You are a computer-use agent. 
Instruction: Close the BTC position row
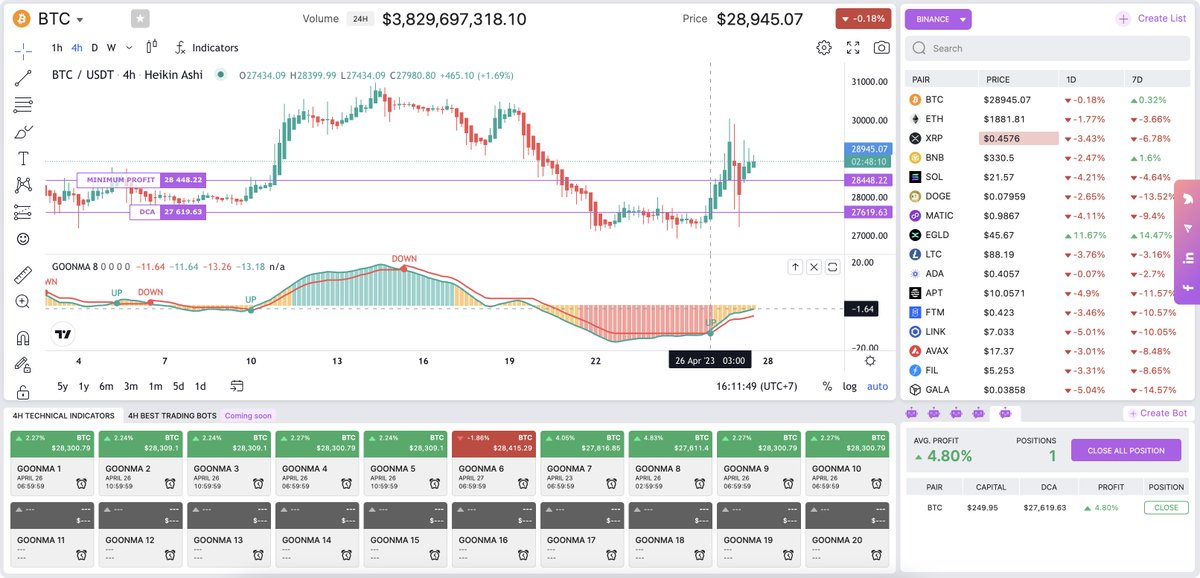[x=1166, y=507]
